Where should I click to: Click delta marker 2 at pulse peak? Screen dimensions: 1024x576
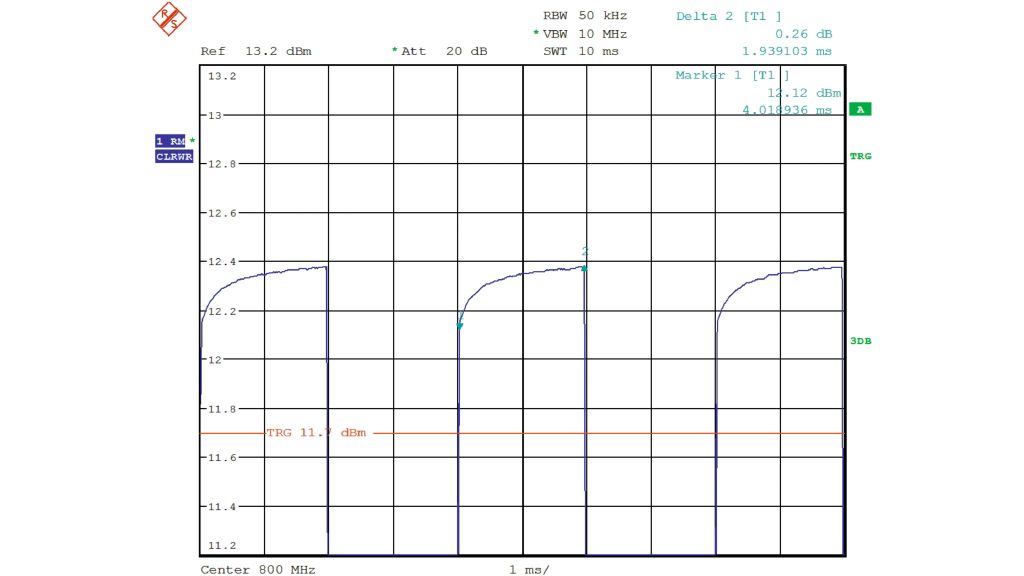pos(585,267)
